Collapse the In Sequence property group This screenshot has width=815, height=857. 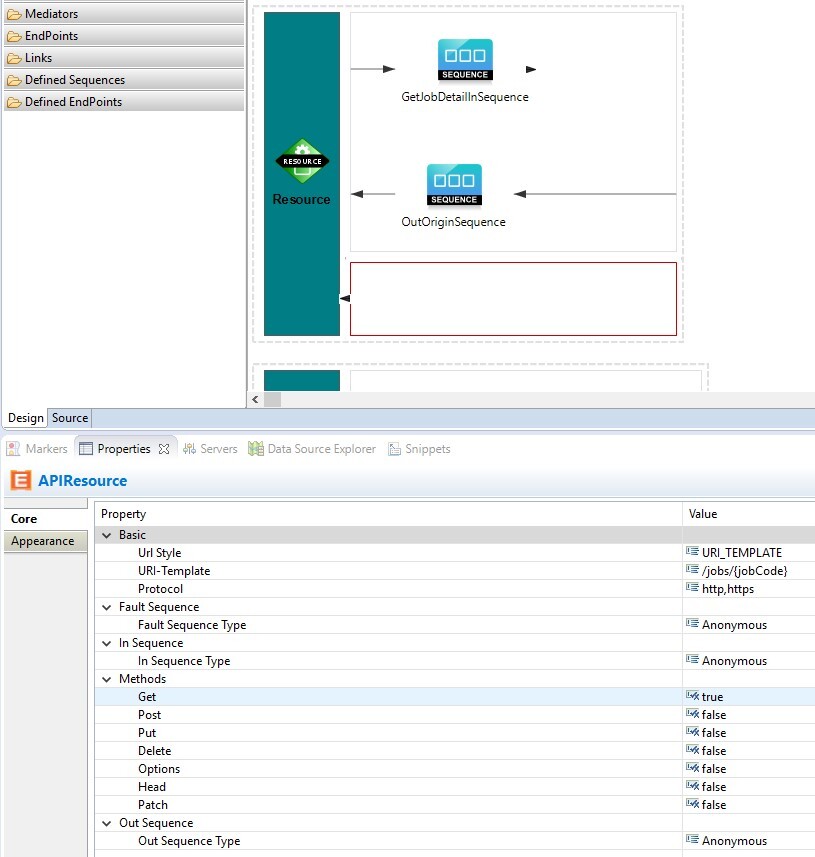(x=107, y=643)
